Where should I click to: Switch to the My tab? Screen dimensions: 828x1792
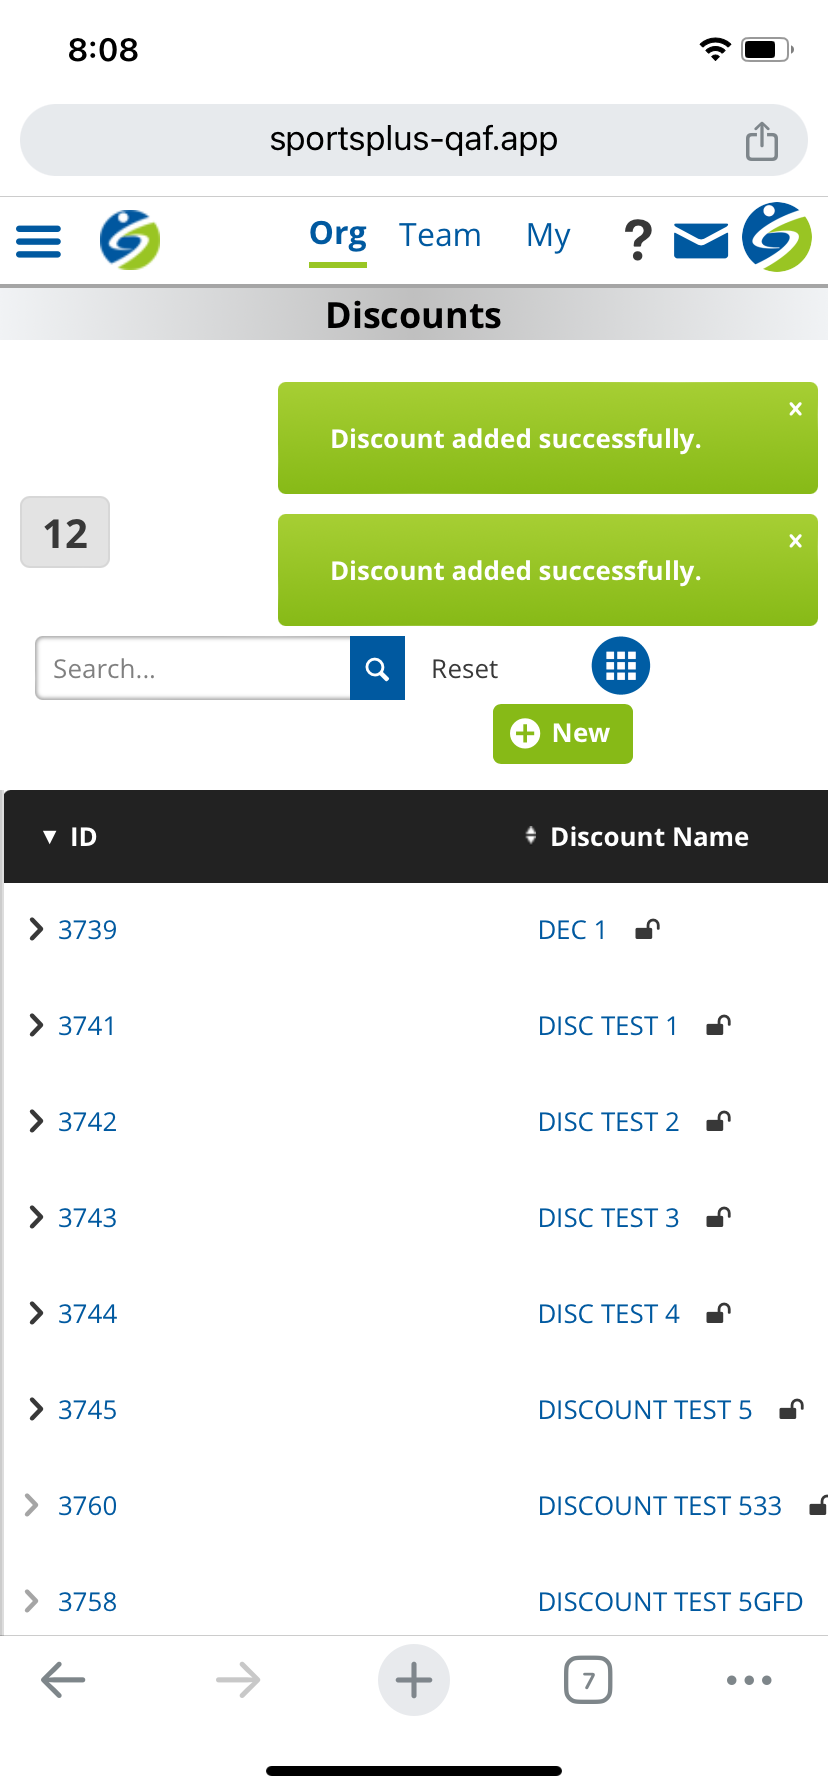(x=548, y=236)
